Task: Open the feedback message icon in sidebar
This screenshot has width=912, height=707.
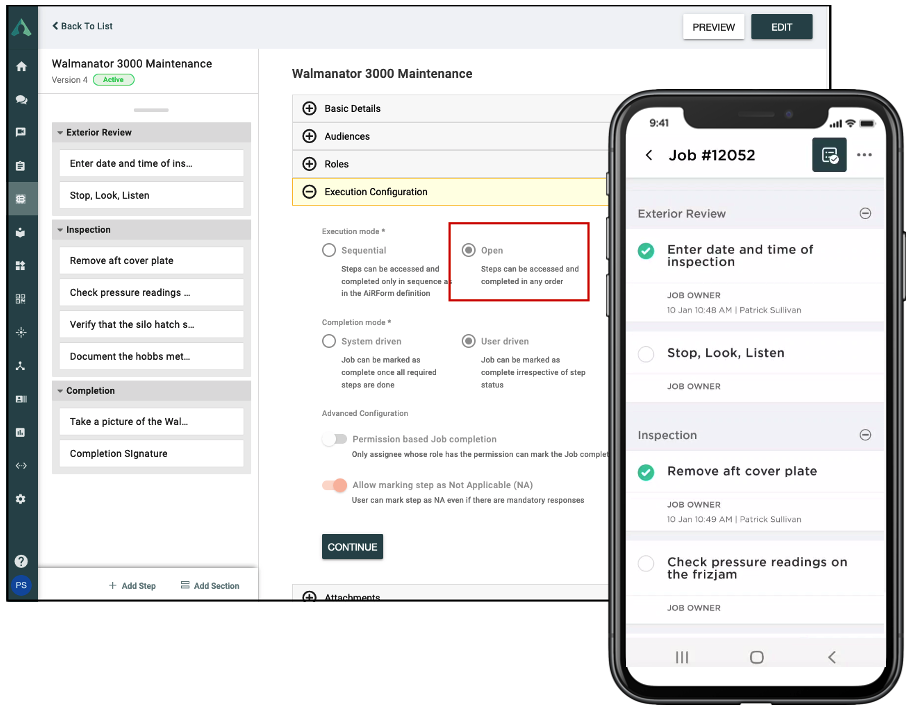Action: pyautogui.click(x=21, y=133)
